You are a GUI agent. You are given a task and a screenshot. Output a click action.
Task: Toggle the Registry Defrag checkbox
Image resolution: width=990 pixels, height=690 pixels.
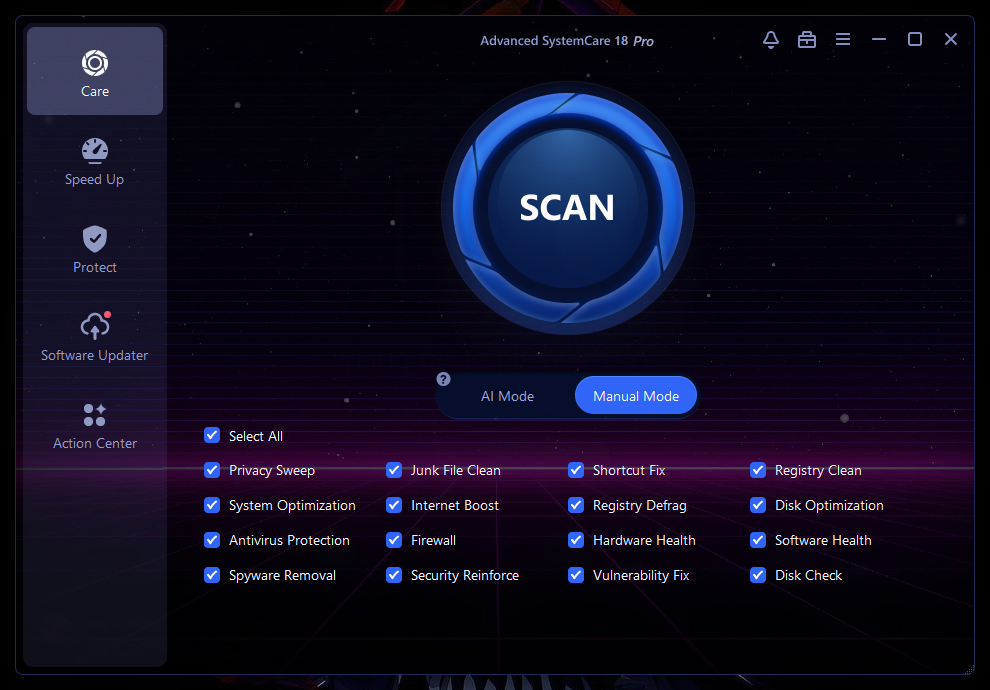[x=576, y=505]
